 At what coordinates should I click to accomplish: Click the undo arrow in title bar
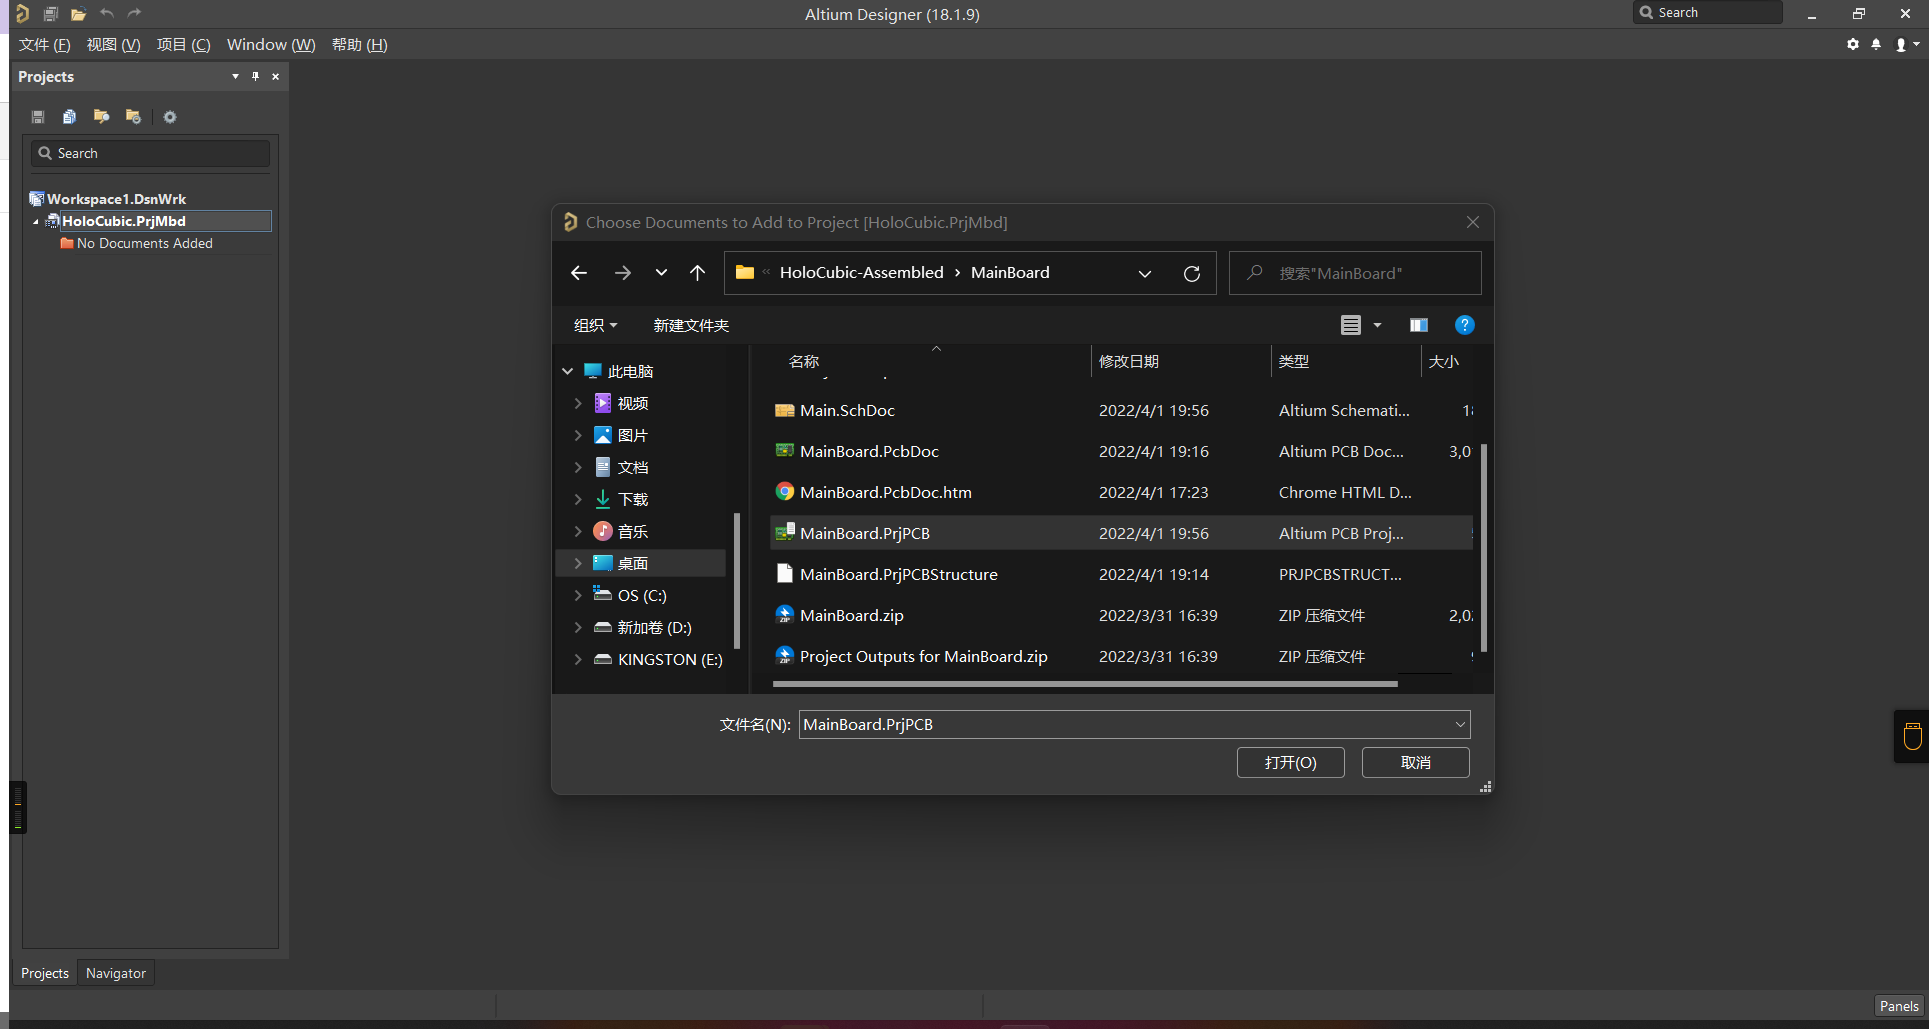107,13
